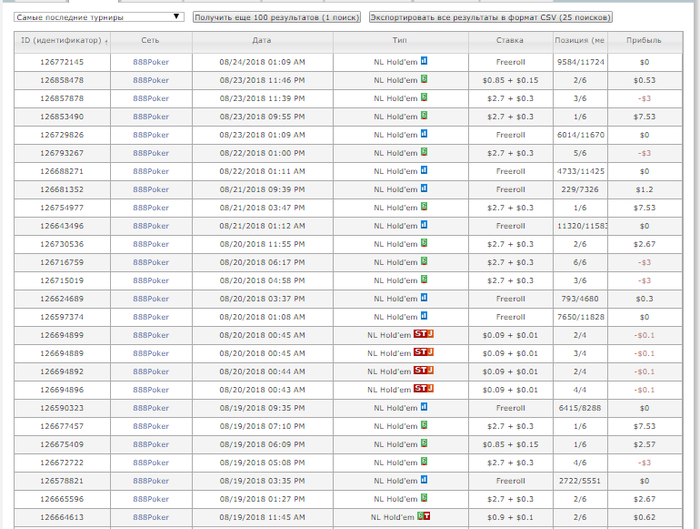Click blue type icon in row 126681352
The height and width of the screenshot is (529, 700).
click(x=424, y=188)
